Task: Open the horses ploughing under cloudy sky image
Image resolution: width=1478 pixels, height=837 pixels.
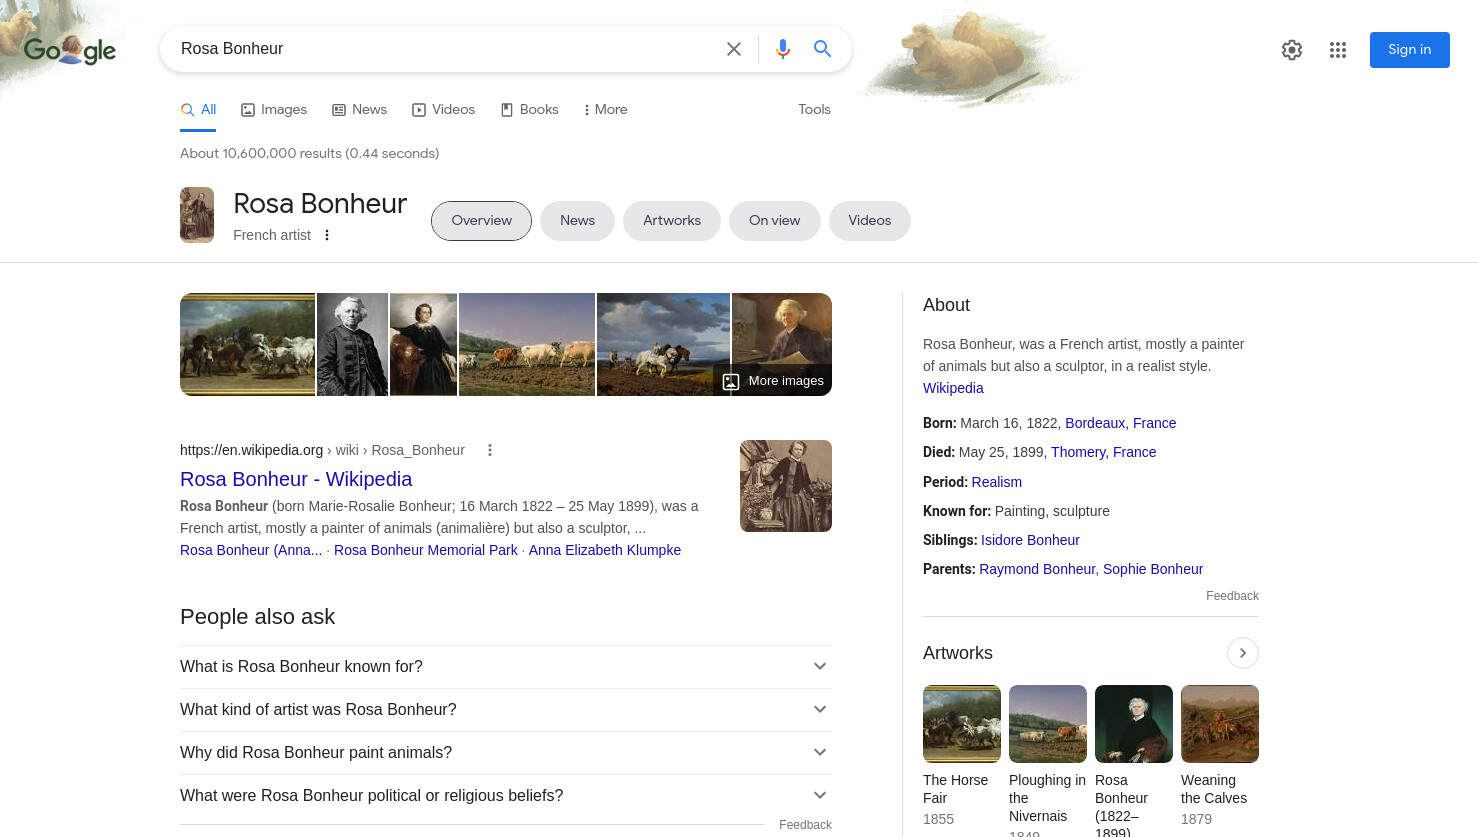Action: pyautogui.click(x=663, y=344)
